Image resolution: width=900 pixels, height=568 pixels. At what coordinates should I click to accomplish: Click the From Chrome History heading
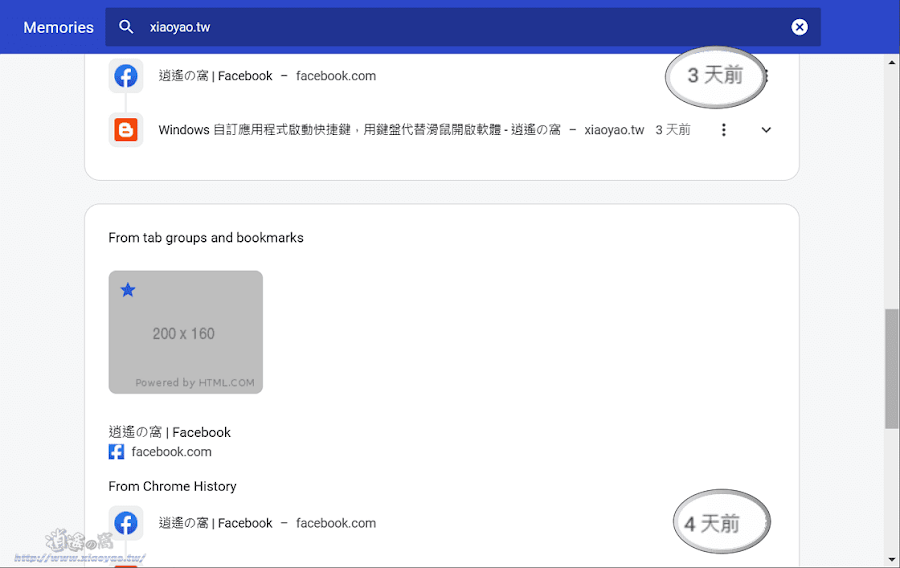click(x=172, y=487)
